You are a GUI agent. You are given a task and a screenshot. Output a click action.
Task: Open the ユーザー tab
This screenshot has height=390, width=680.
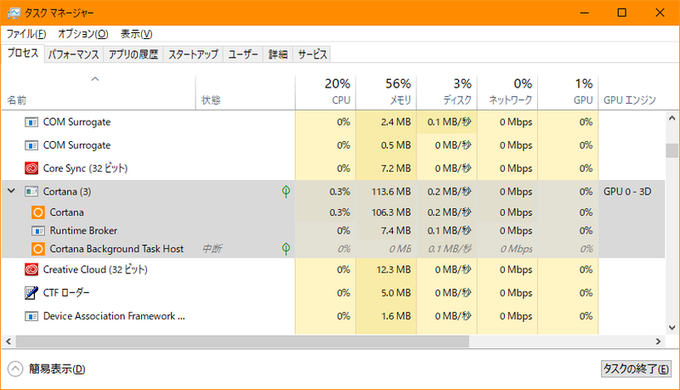243,55
